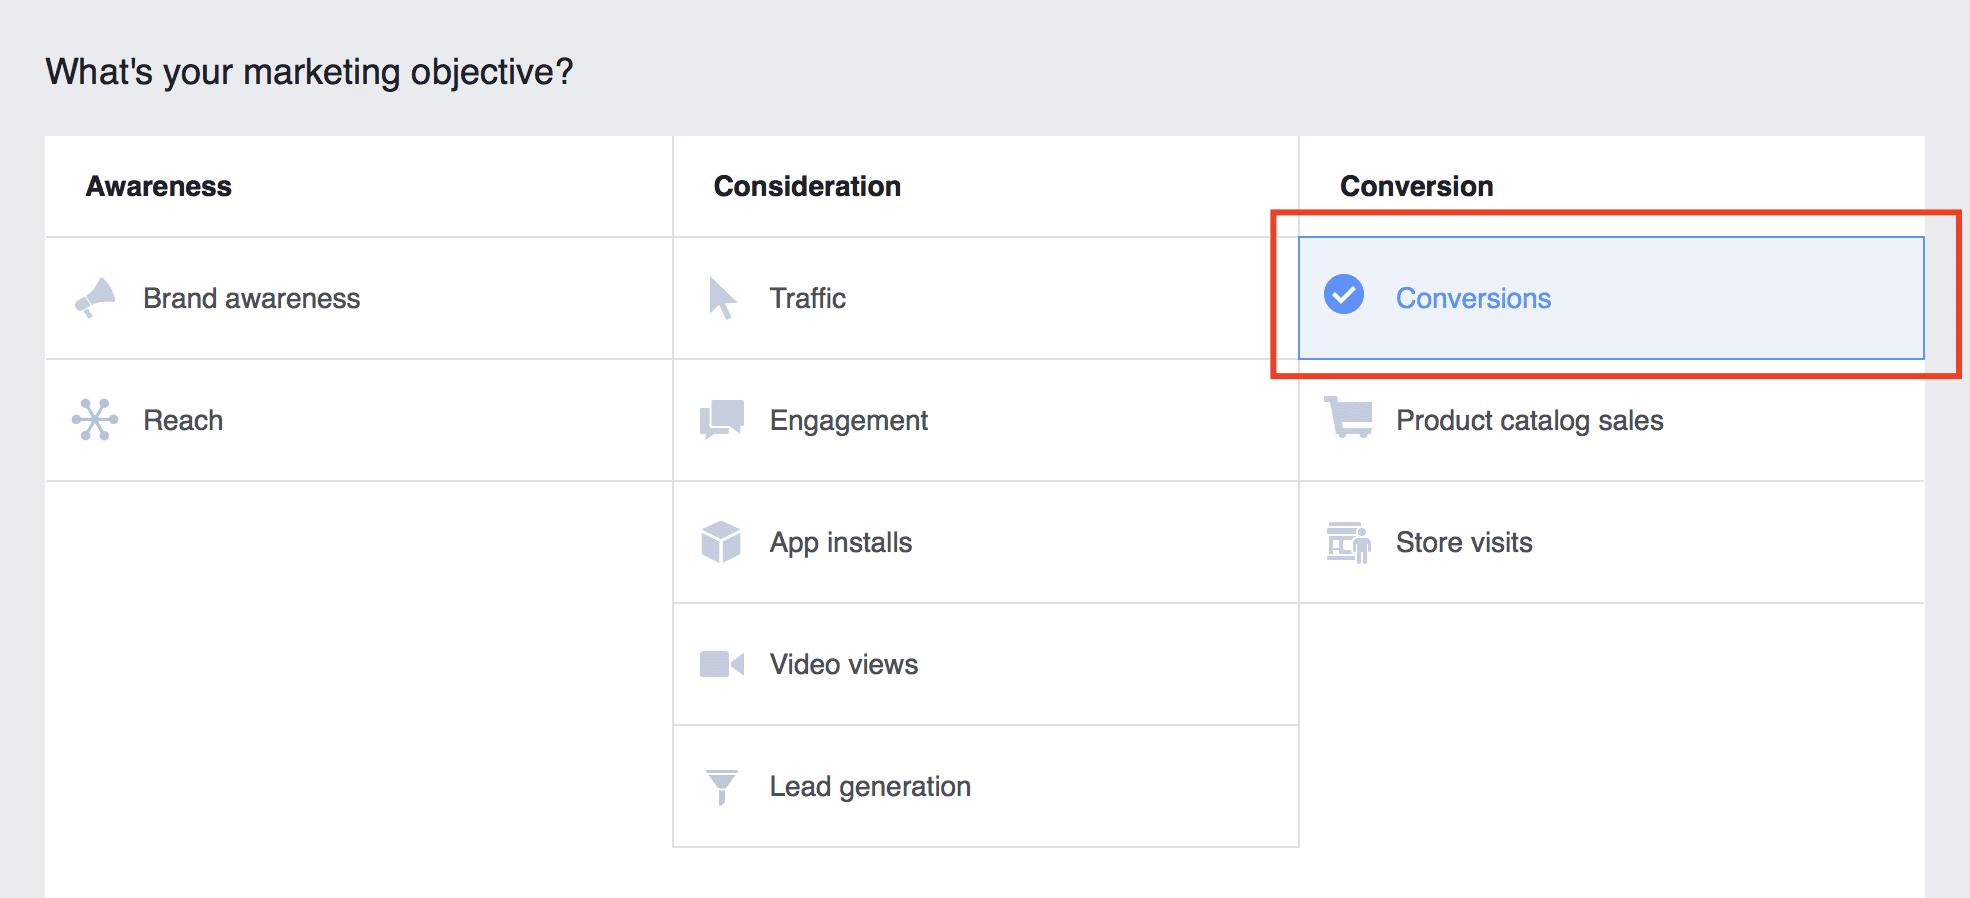Click the Store visits storefront icon
This screenshot has height=898, width=1970.
(x=1348, y=542)
